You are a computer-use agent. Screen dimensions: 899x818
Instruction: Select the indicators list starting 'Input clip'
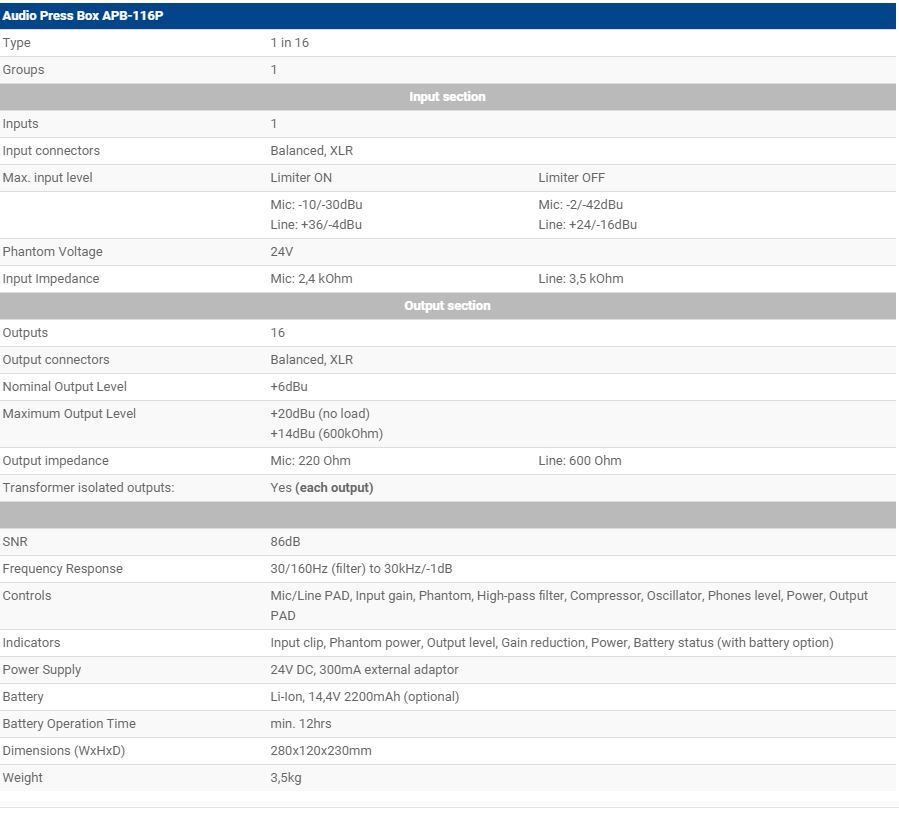click(x=552, y=643)
